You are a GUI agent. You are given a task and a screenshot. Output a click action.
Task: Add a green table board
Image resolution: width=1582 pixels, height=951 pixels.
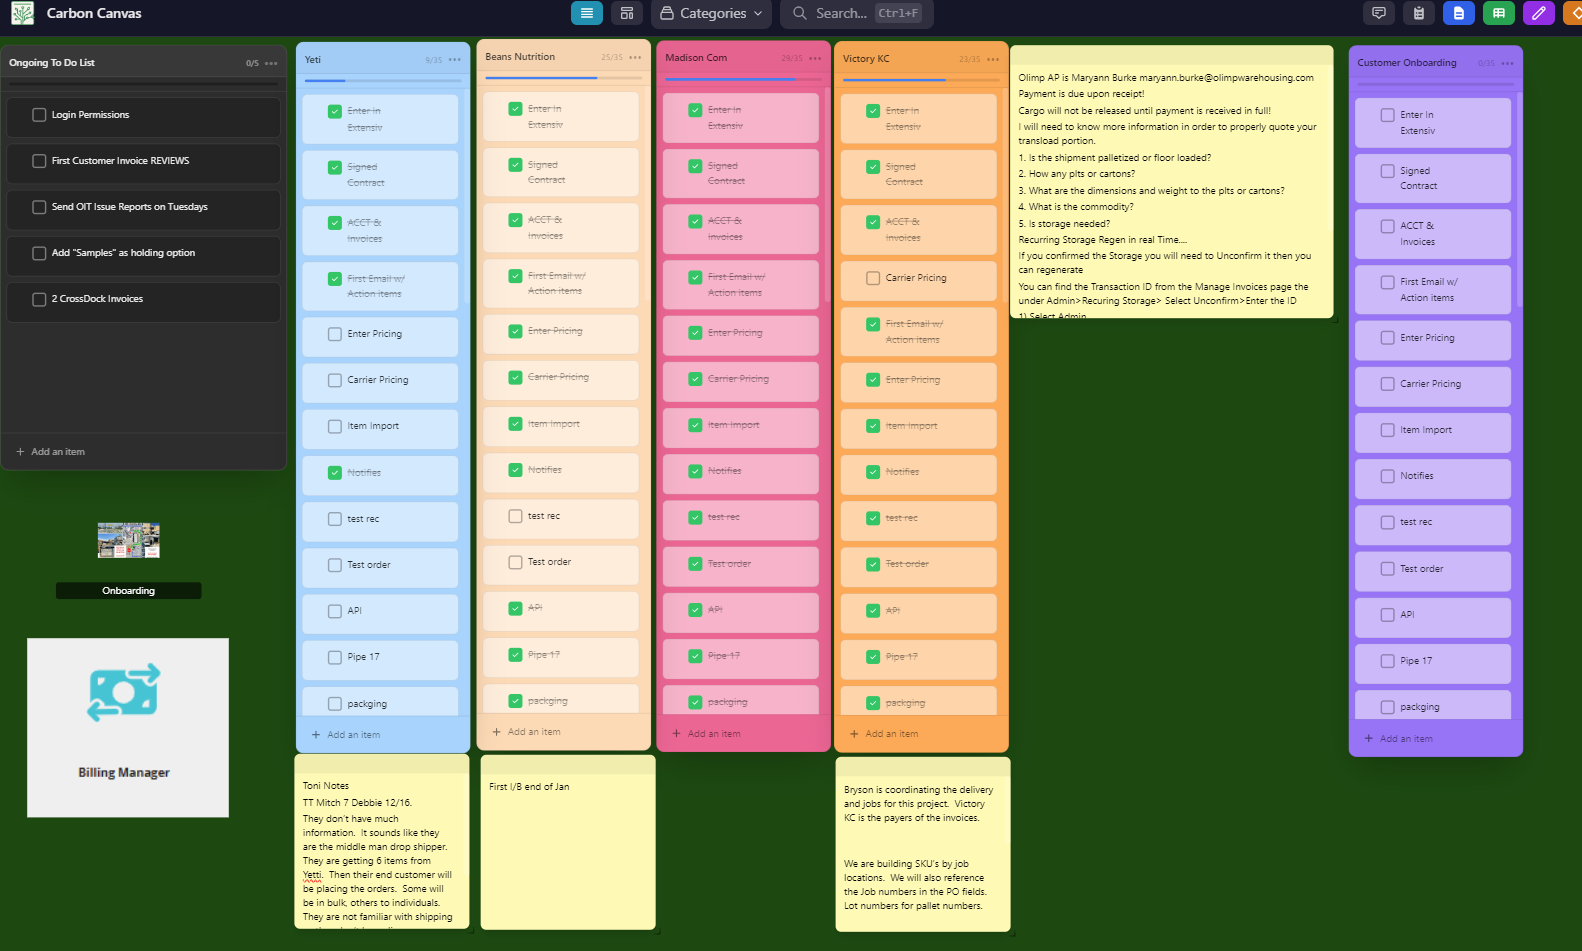[1499, 13]
